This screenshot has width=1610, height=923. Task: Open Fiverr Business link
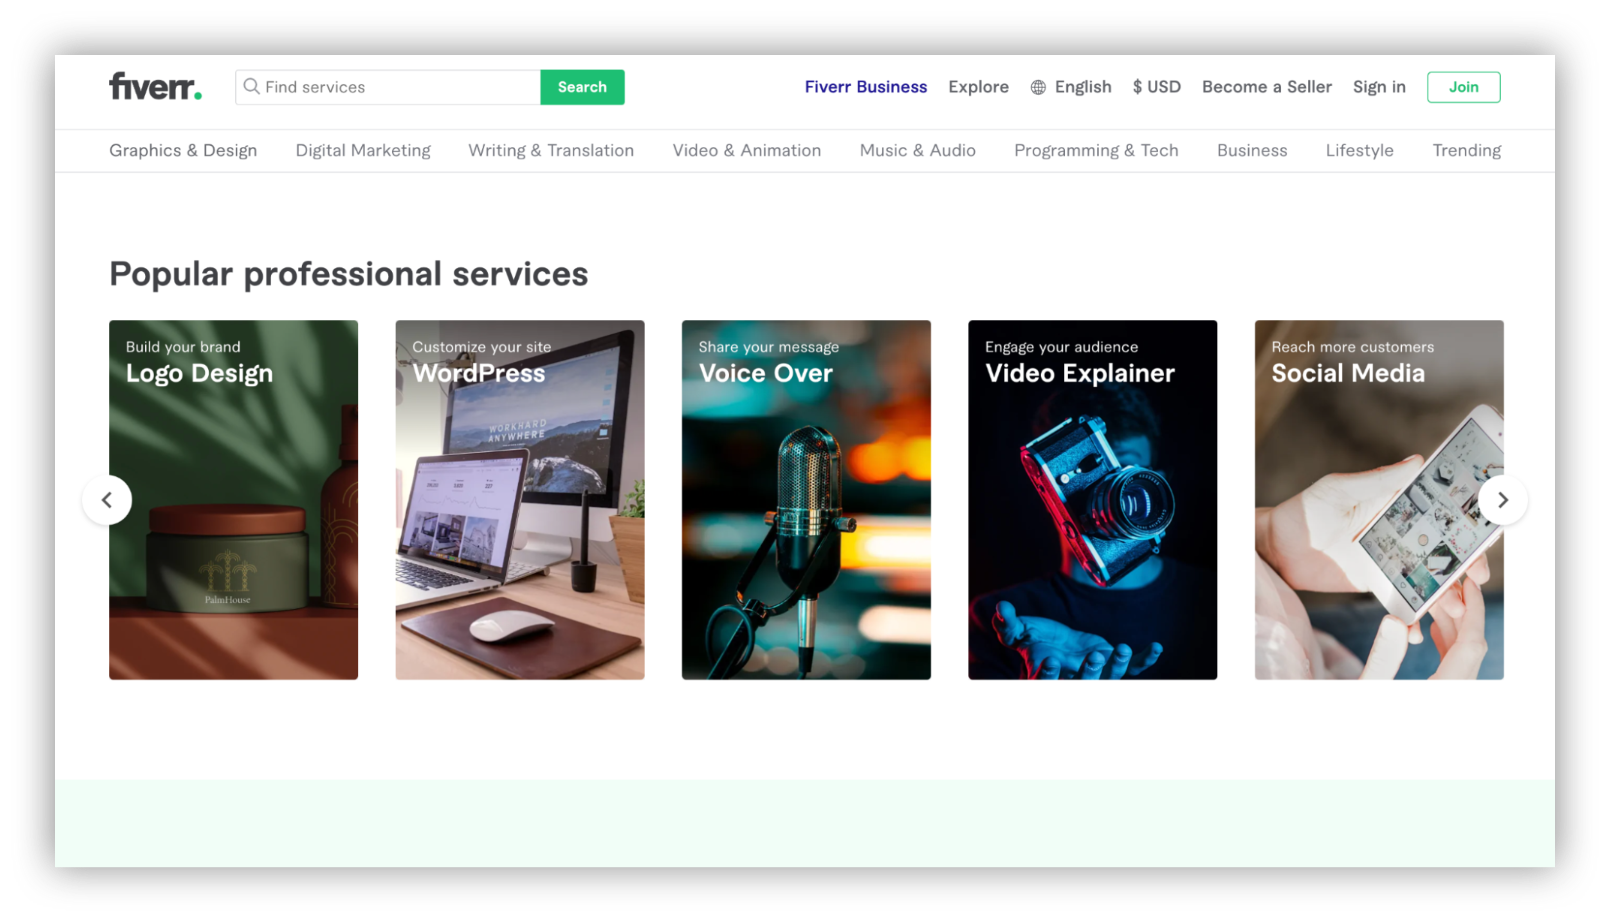866,87
